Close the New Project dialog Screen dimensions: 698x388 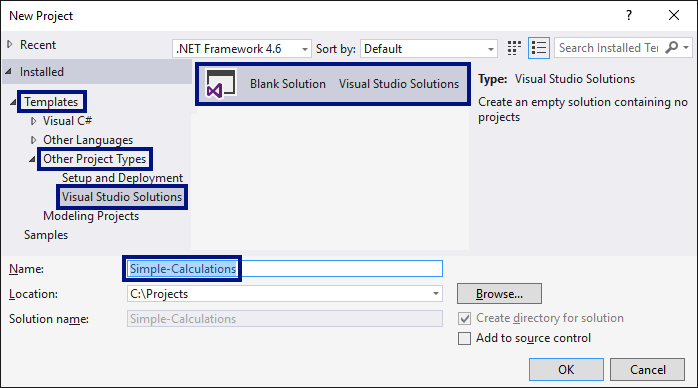coord(674,16)
